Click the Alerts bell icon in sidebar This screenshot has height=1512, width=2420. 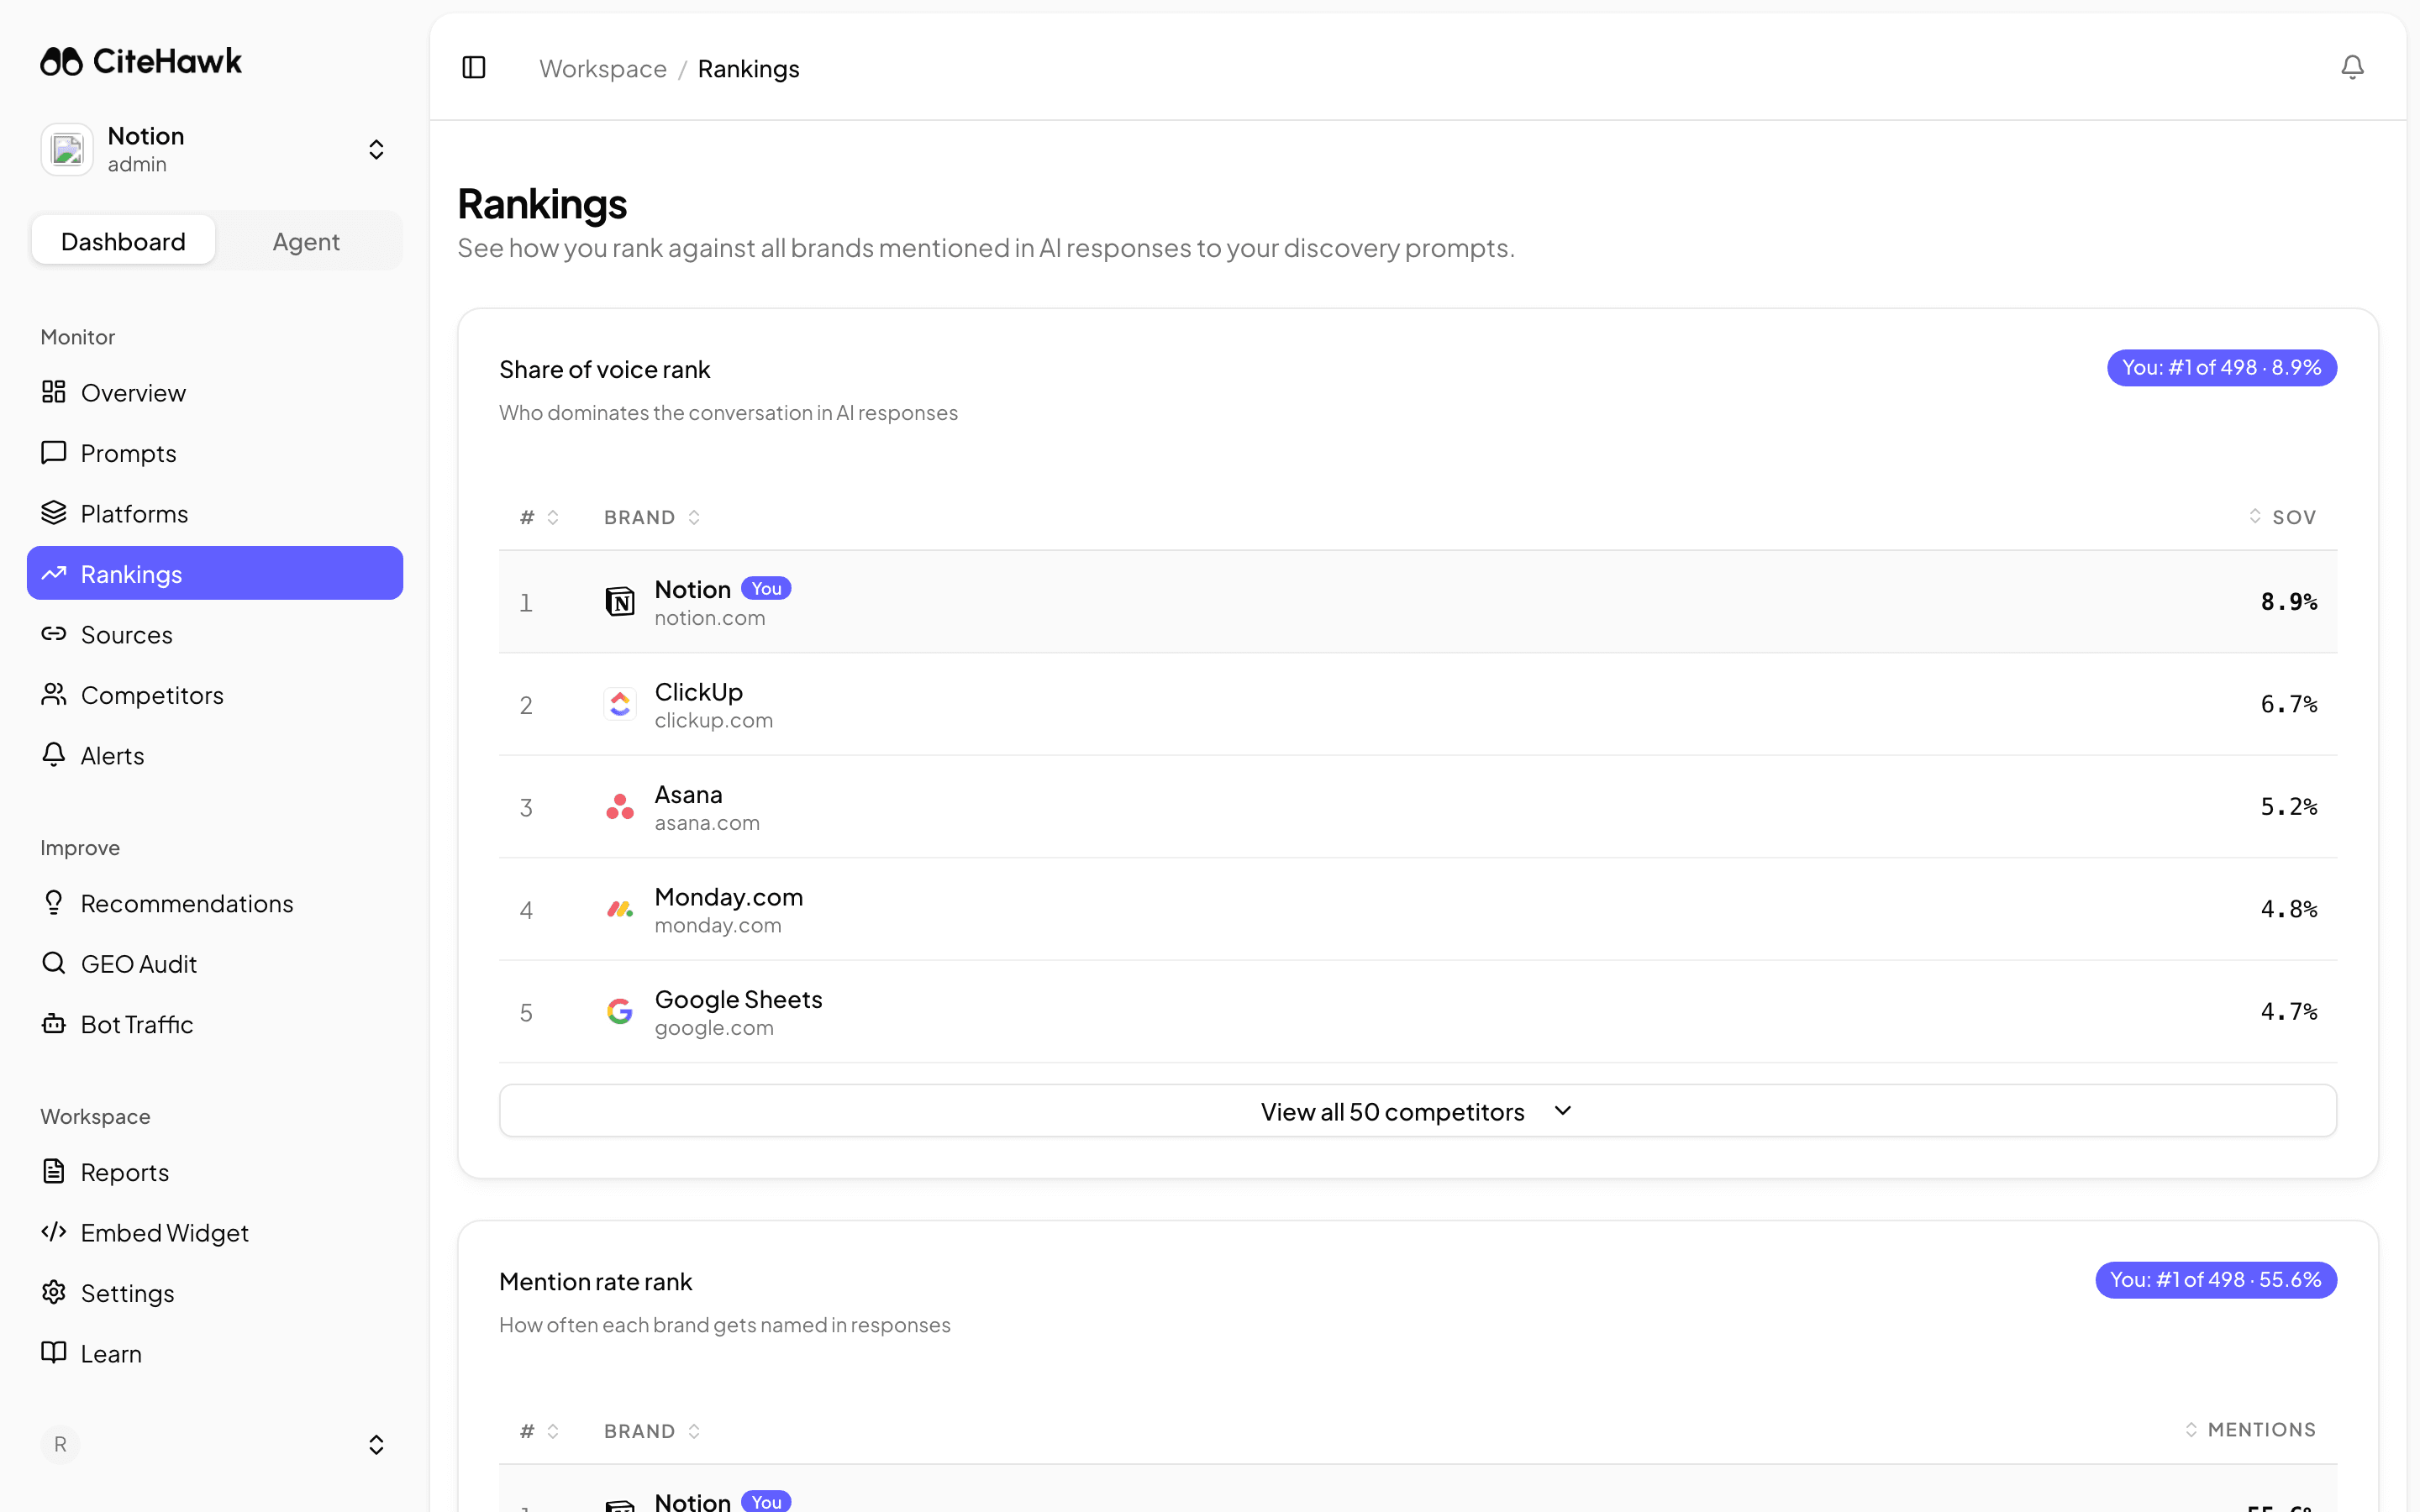point(54,755)
